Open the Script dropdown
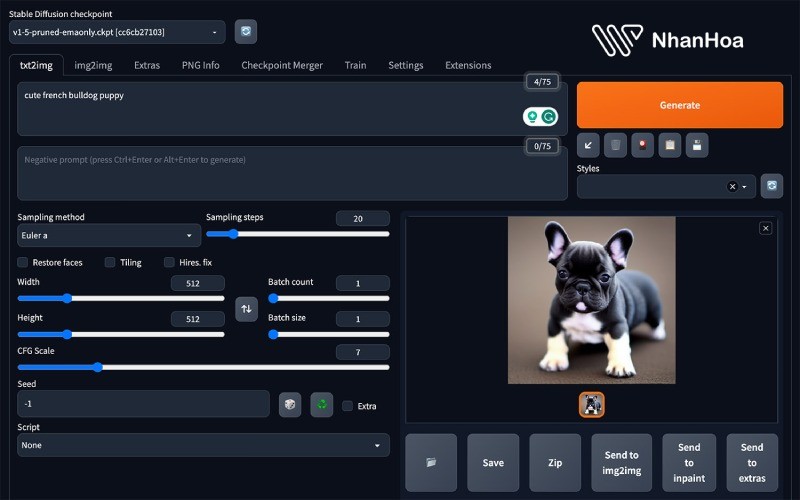The height and width of the screenshot is (500, 800). click(x=204, y=445)
